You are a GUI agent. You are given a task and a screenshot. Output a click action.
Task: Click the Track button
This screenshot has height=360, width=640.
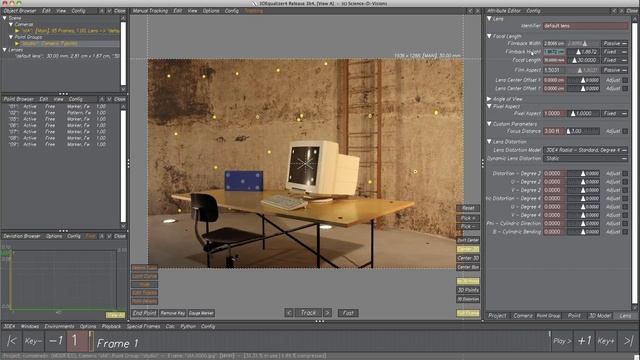[x=308, y=313]
